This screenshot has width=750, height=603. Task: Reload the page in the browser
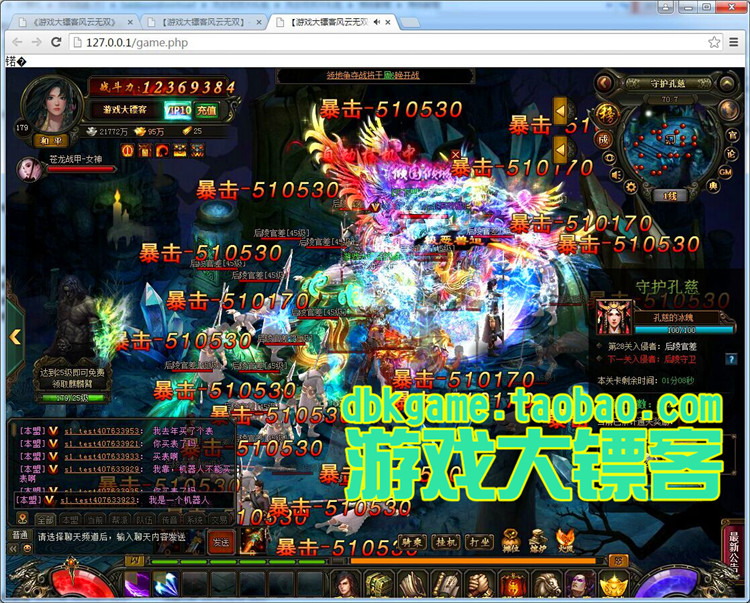[56, 42]
